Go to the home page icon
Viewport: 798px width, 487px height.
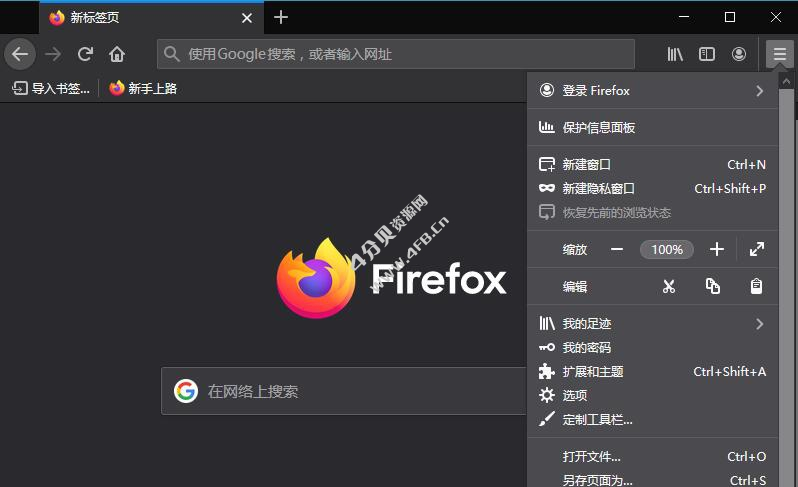[x=118, y=54]
